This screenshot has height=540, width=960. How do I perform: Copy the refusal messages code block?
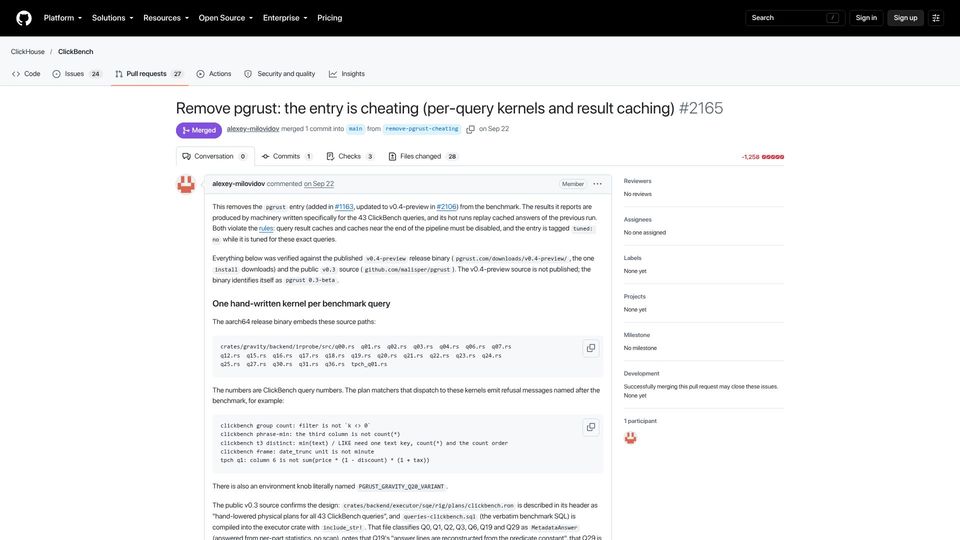coord(591,427)
